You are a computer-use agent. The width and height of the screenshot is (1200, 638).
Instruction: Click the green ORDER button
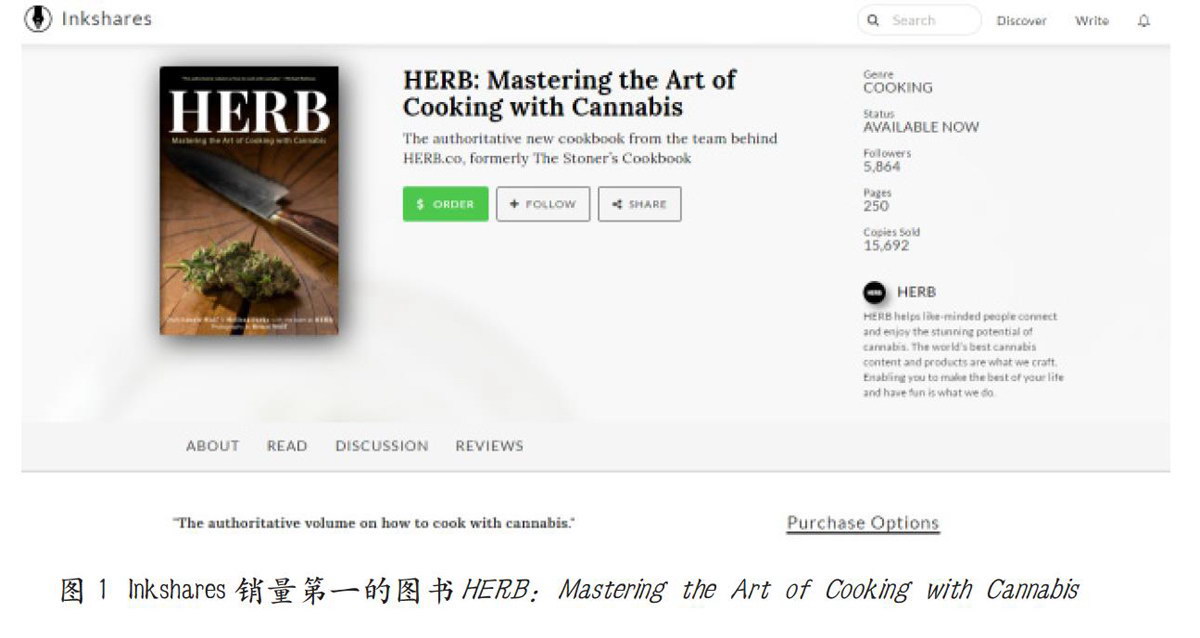click(446, 204)
